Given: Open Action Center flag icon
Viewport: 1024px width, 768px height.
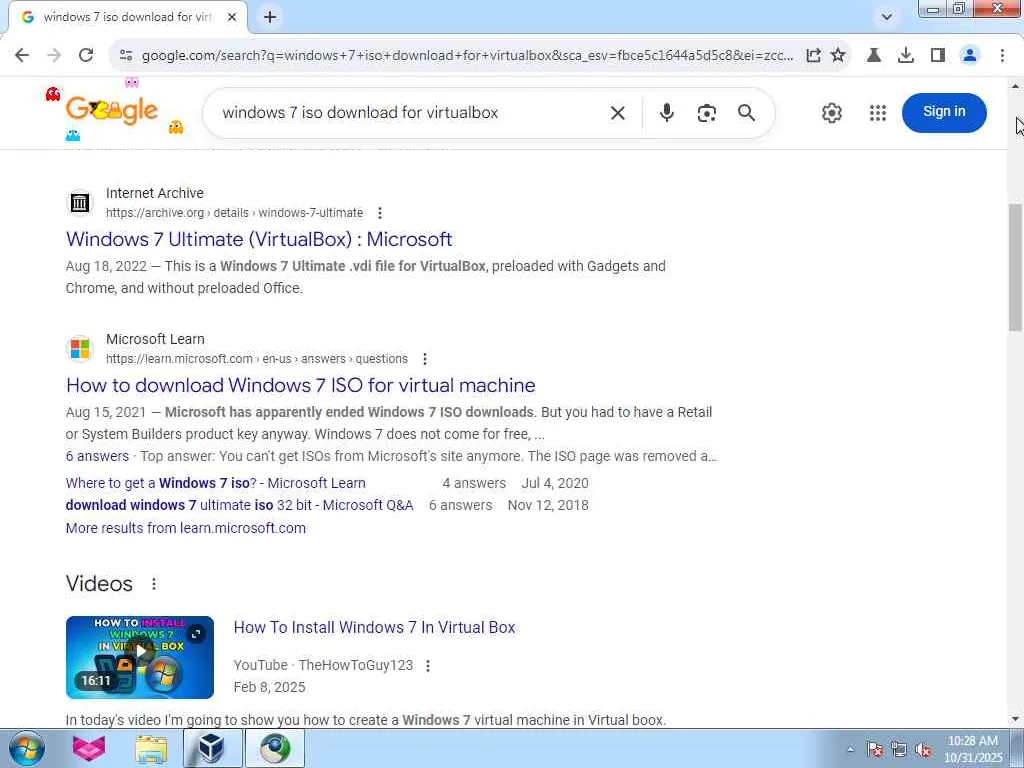Looking at the screenshot, I should (x=875, y=750).
